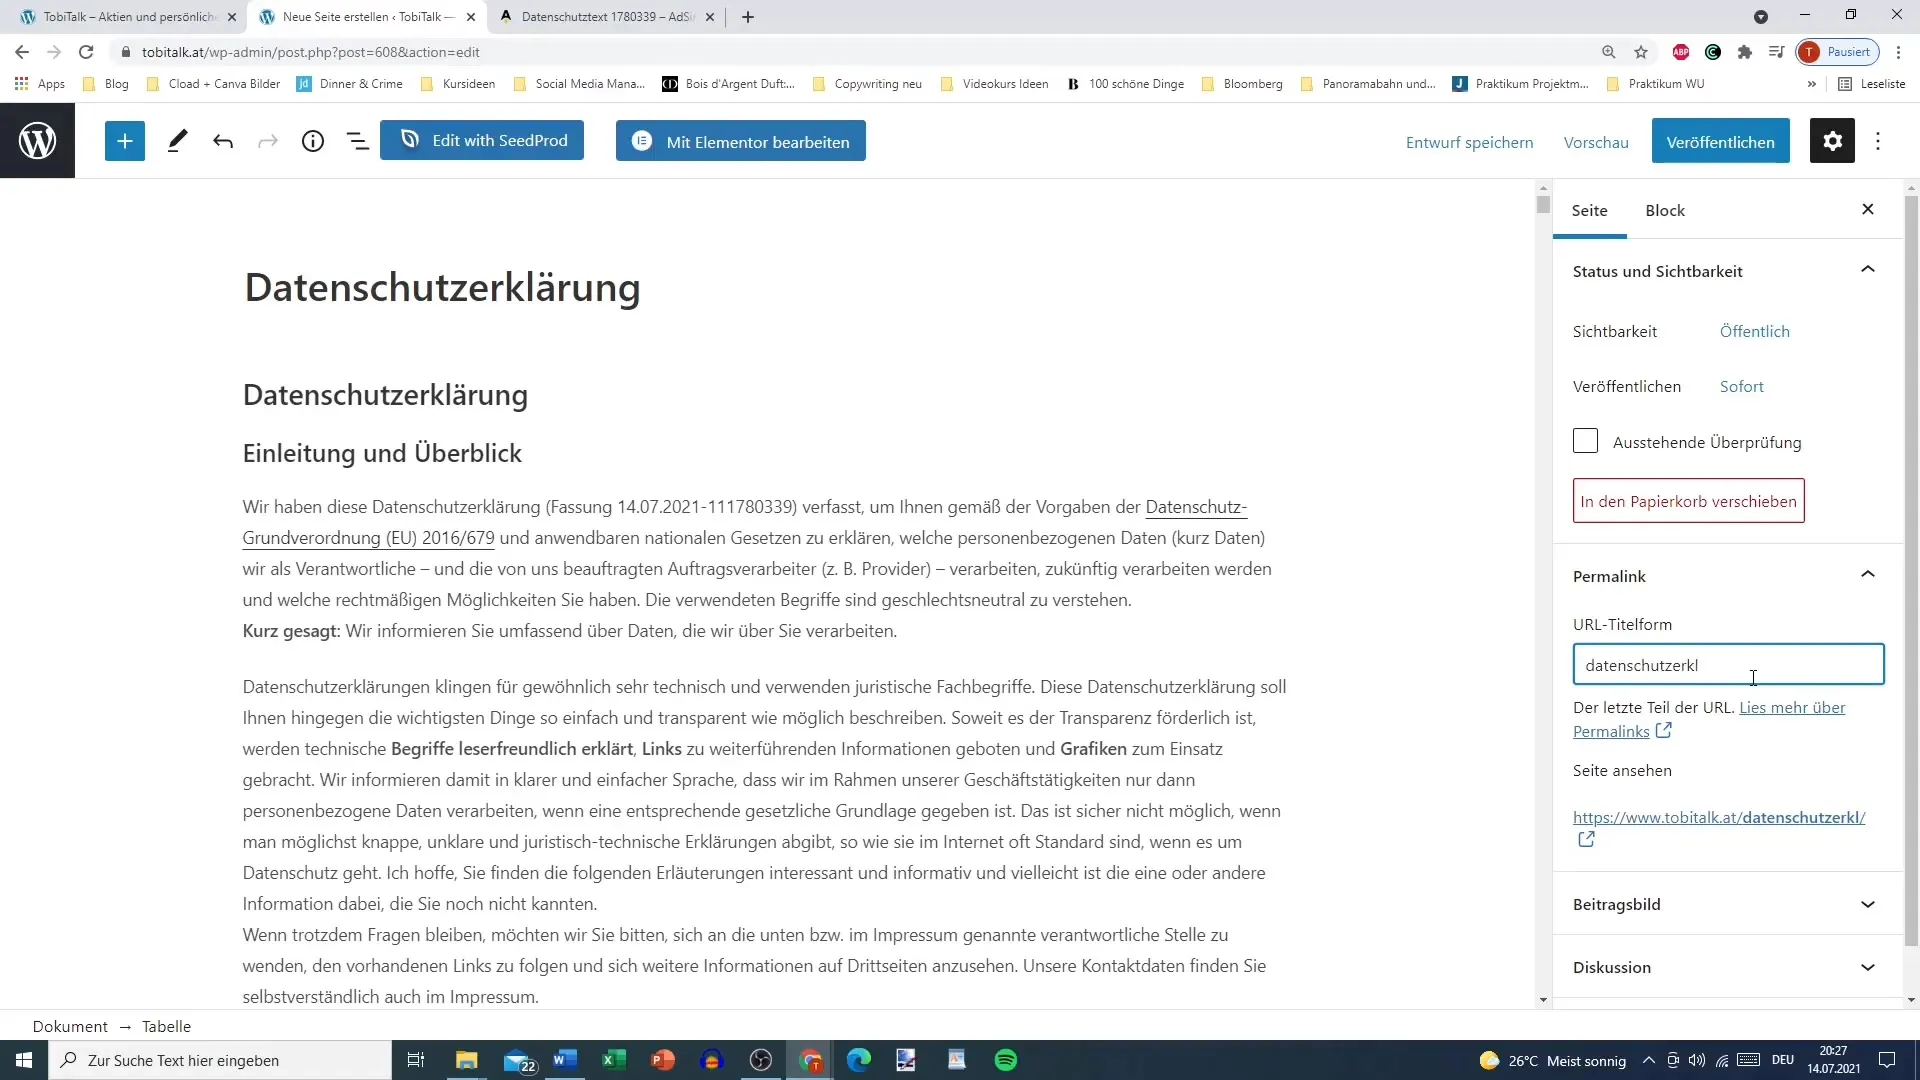Collapse the Permalink section

pyautogui.click(x=1869, y=575)
